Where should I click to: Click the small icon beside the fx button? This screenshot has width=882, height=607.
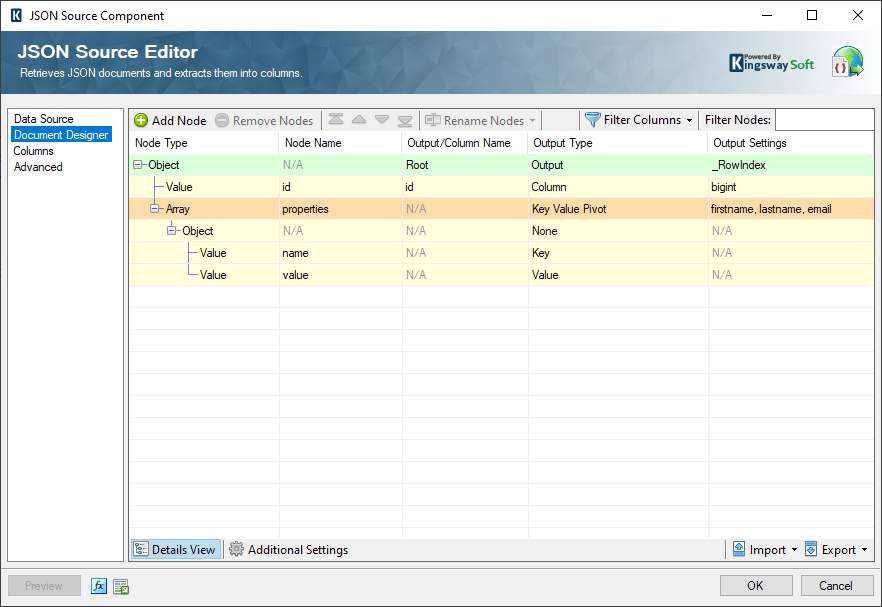120,586
